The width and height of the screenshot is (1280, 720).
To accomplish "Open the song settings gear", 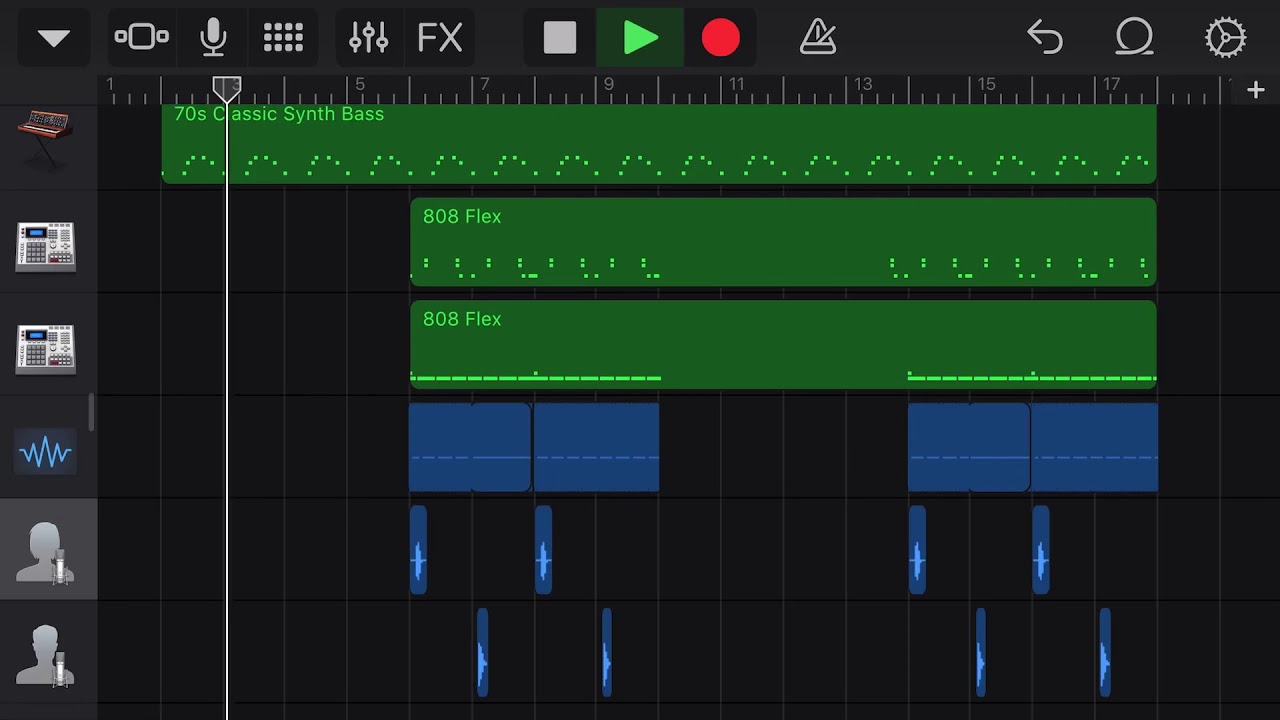I will 1225,38.
